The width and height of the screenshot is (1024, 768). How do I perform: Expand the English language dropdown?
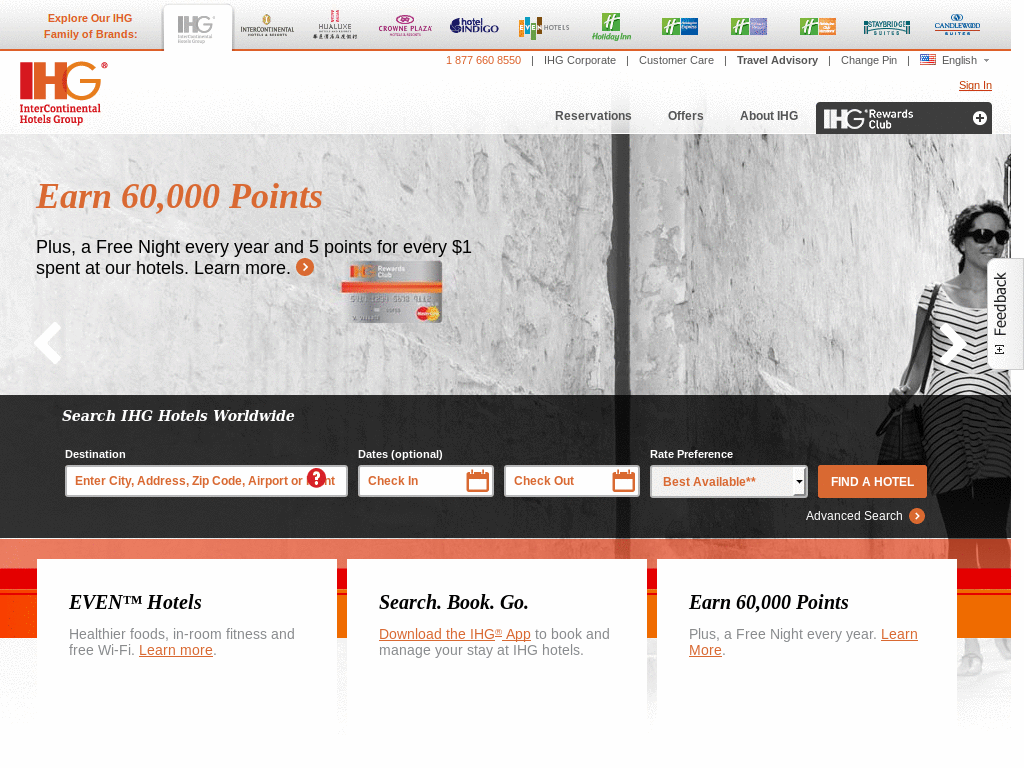(965, 60)
